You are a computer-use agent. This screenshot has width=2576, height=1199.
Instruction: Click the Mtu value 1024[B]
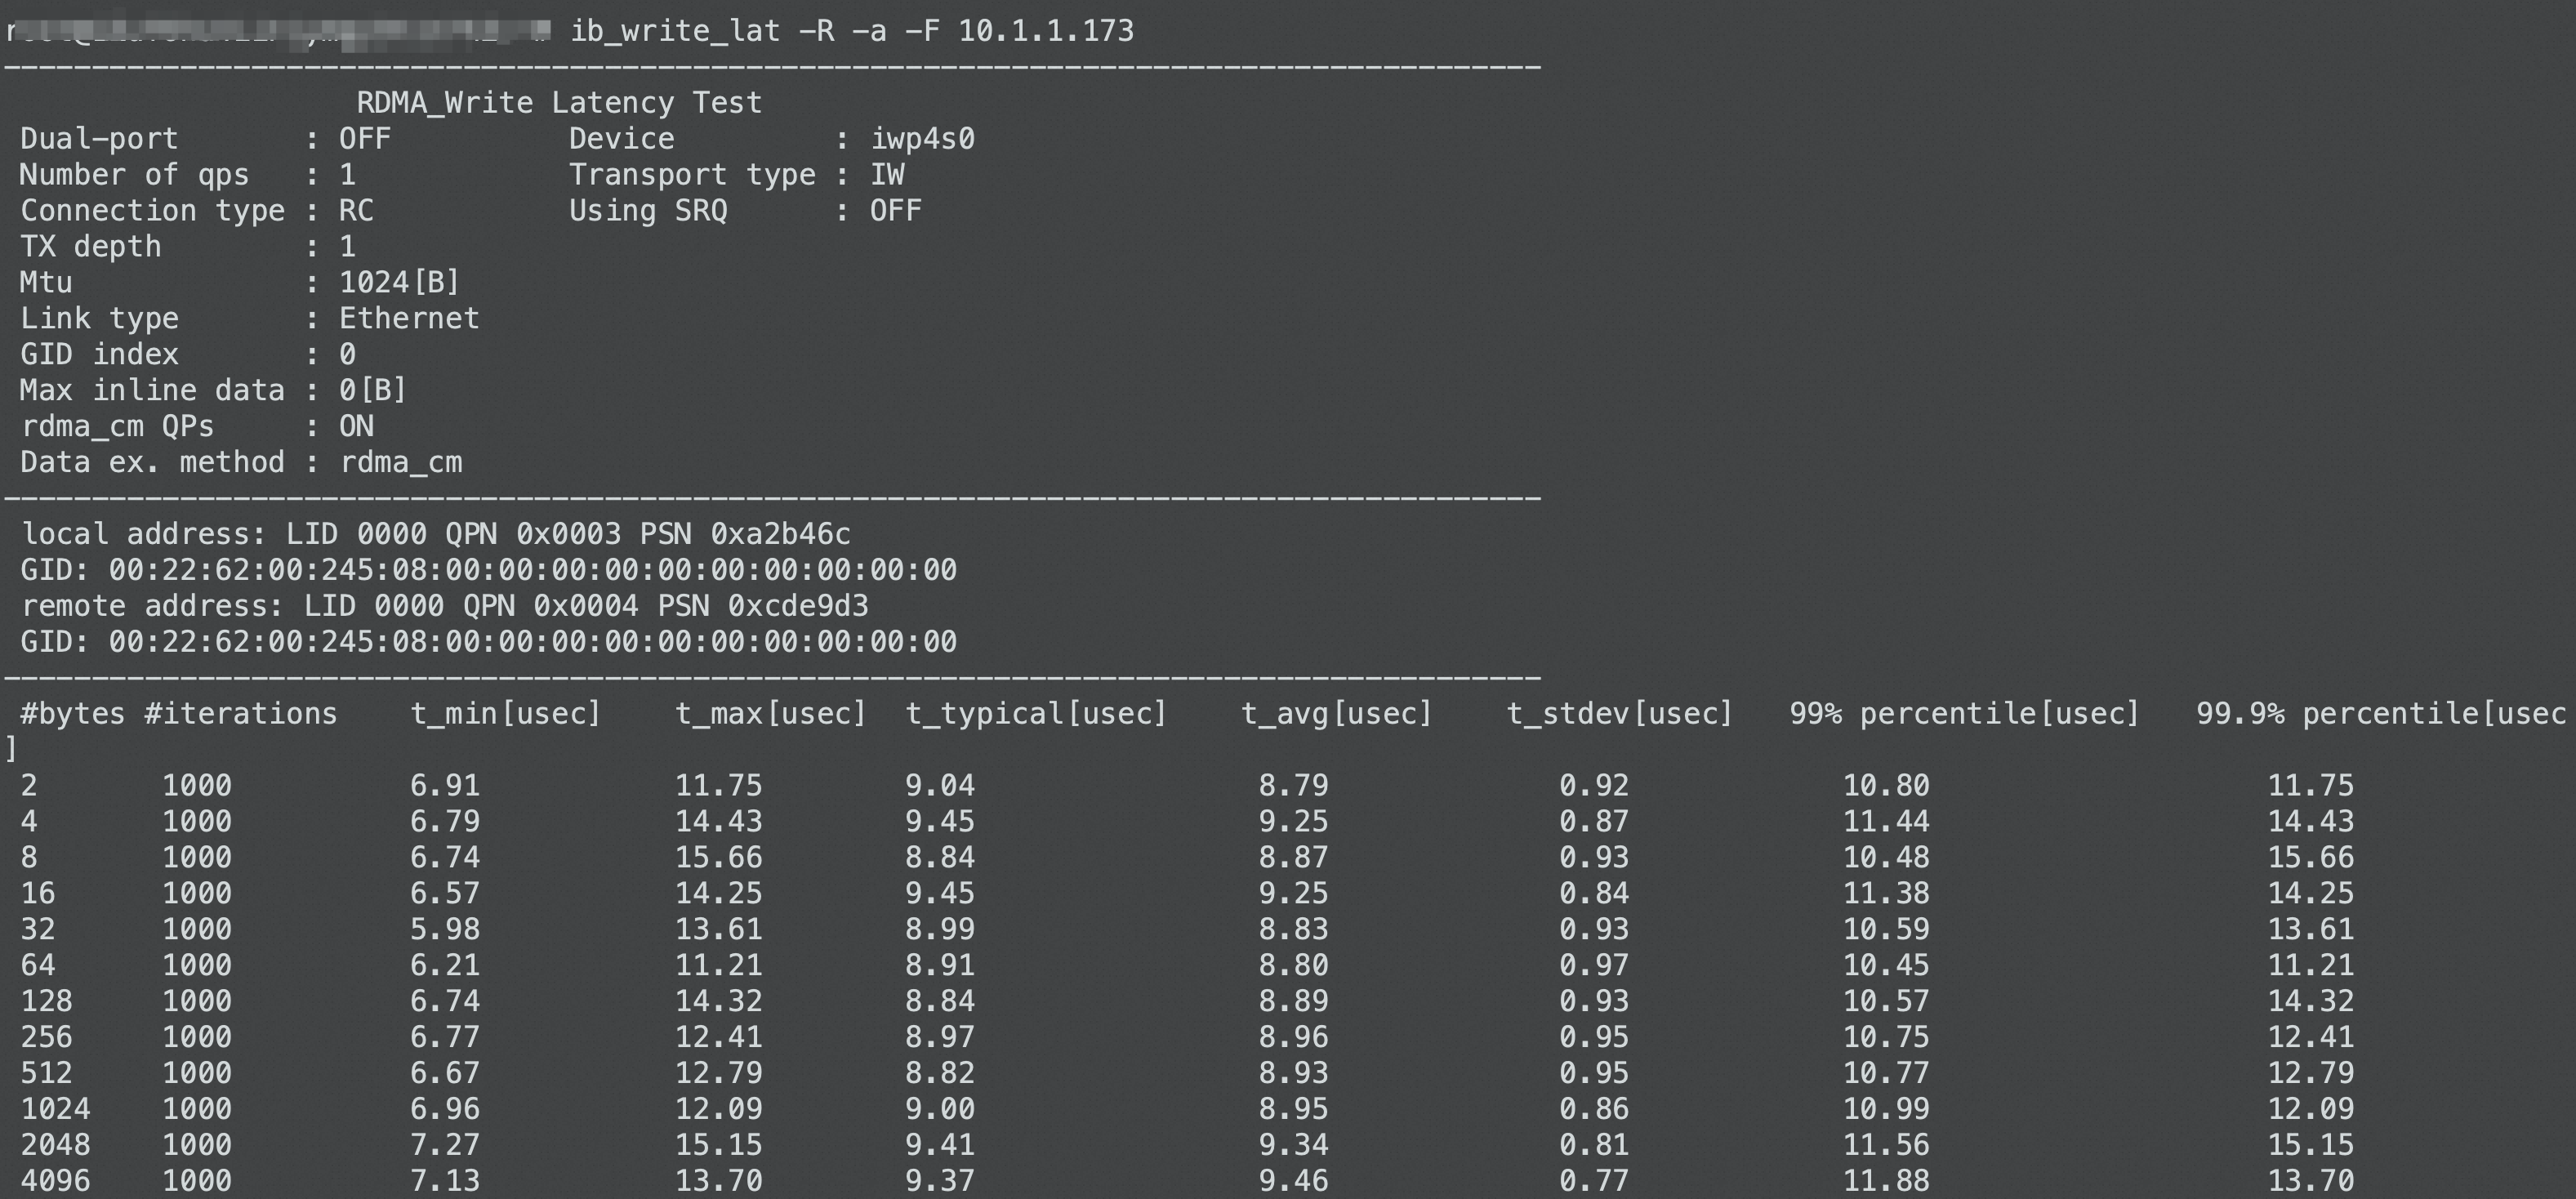coord(399,283)
